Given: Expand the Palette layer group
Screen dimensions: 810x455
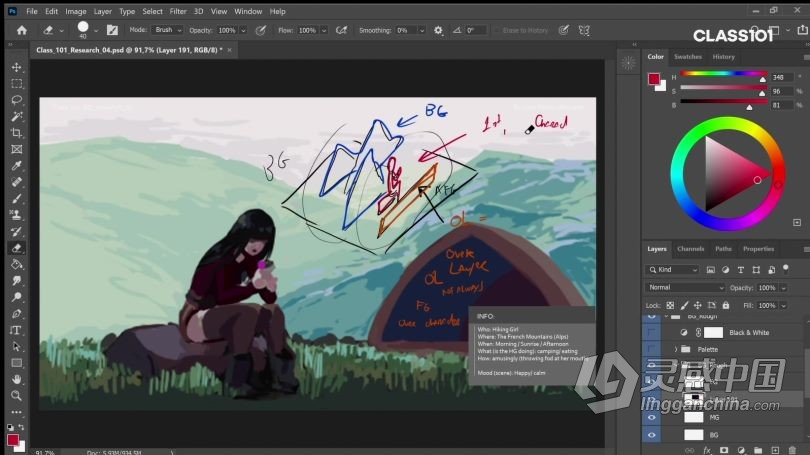Looking at the screenshot, I should (x=676, y=350).
